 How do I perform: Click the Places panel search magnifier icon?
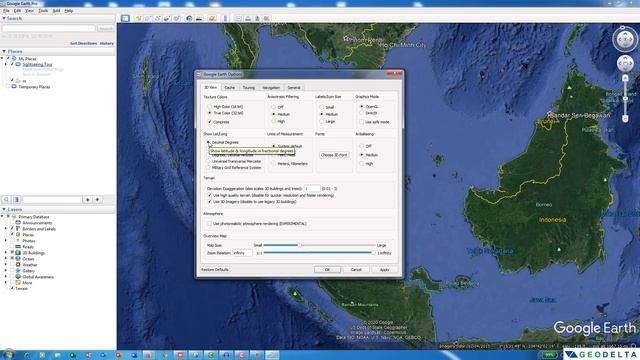click(x=7, y=200)
